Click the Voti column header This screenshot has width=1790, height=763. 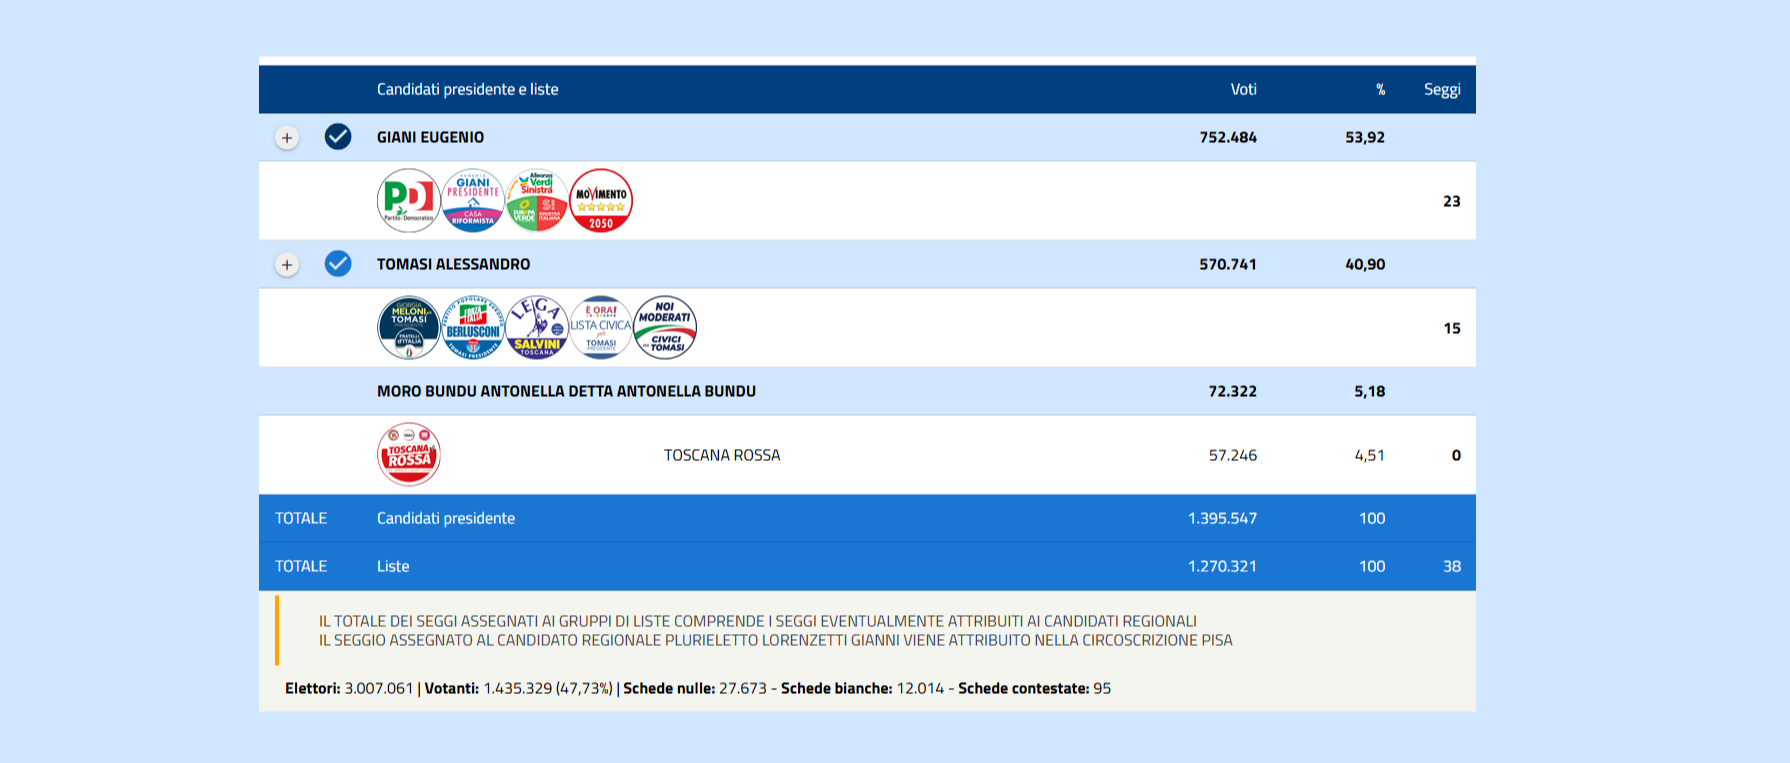coord(1243,89)
